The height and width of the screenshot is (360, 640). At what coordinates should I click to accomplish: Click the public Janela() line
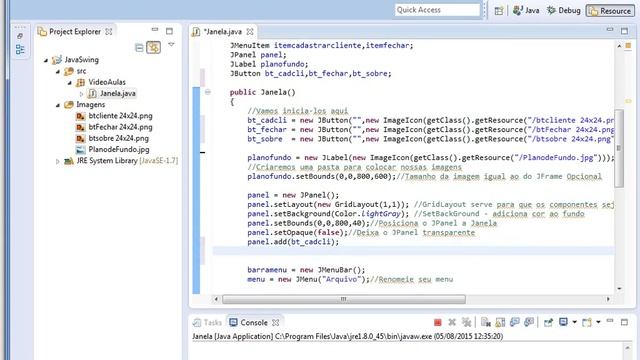pos(262,92)
